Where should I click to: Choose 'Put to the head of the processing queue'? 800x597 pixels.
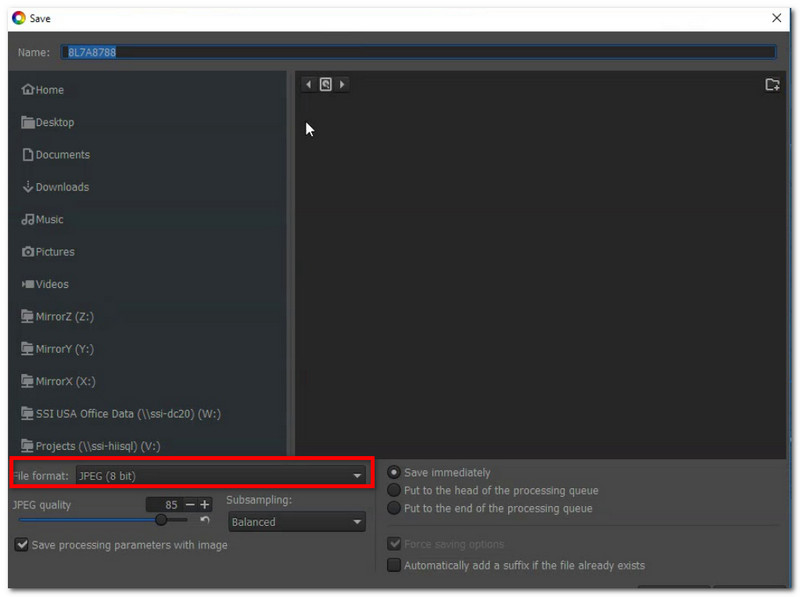[x=394, y=490]
